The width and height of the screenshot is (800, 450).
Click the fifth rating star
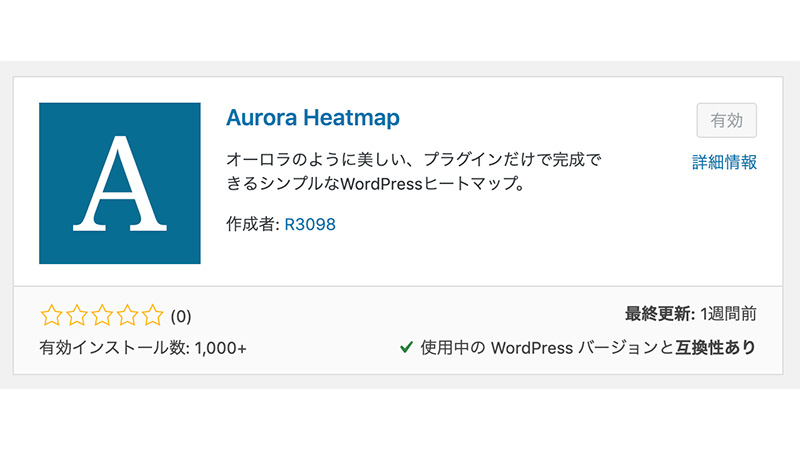[x=153, y=315]
